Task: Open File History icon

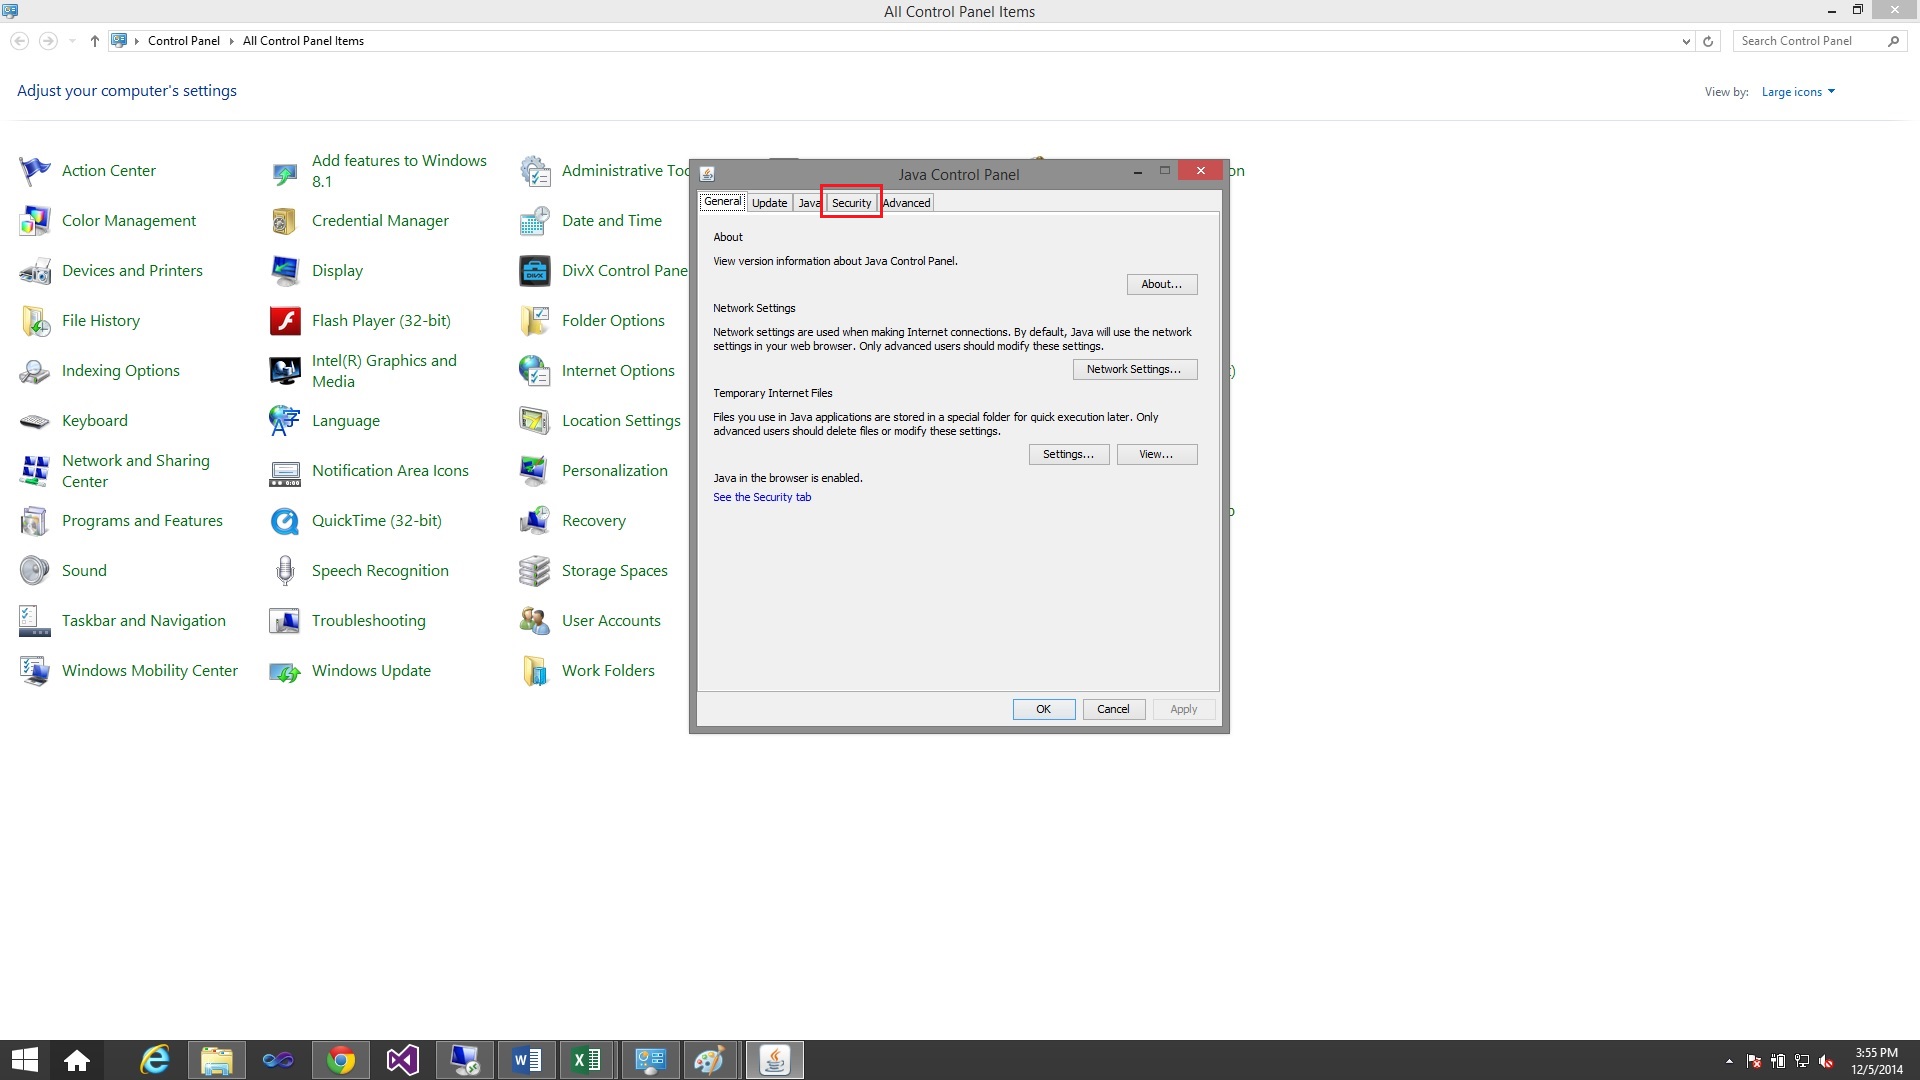Action: [x=35, y=321]
